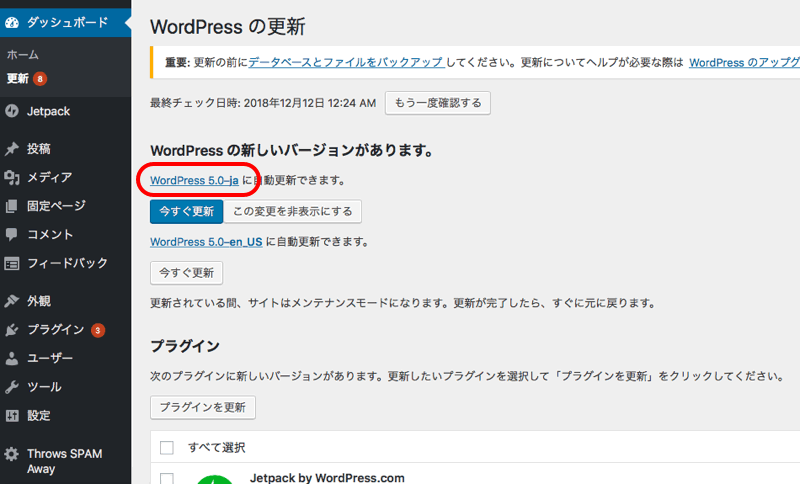This screenshot has width=800, height=484.
Task: Click the もう一度確認する button
Action: pos(437,102)
